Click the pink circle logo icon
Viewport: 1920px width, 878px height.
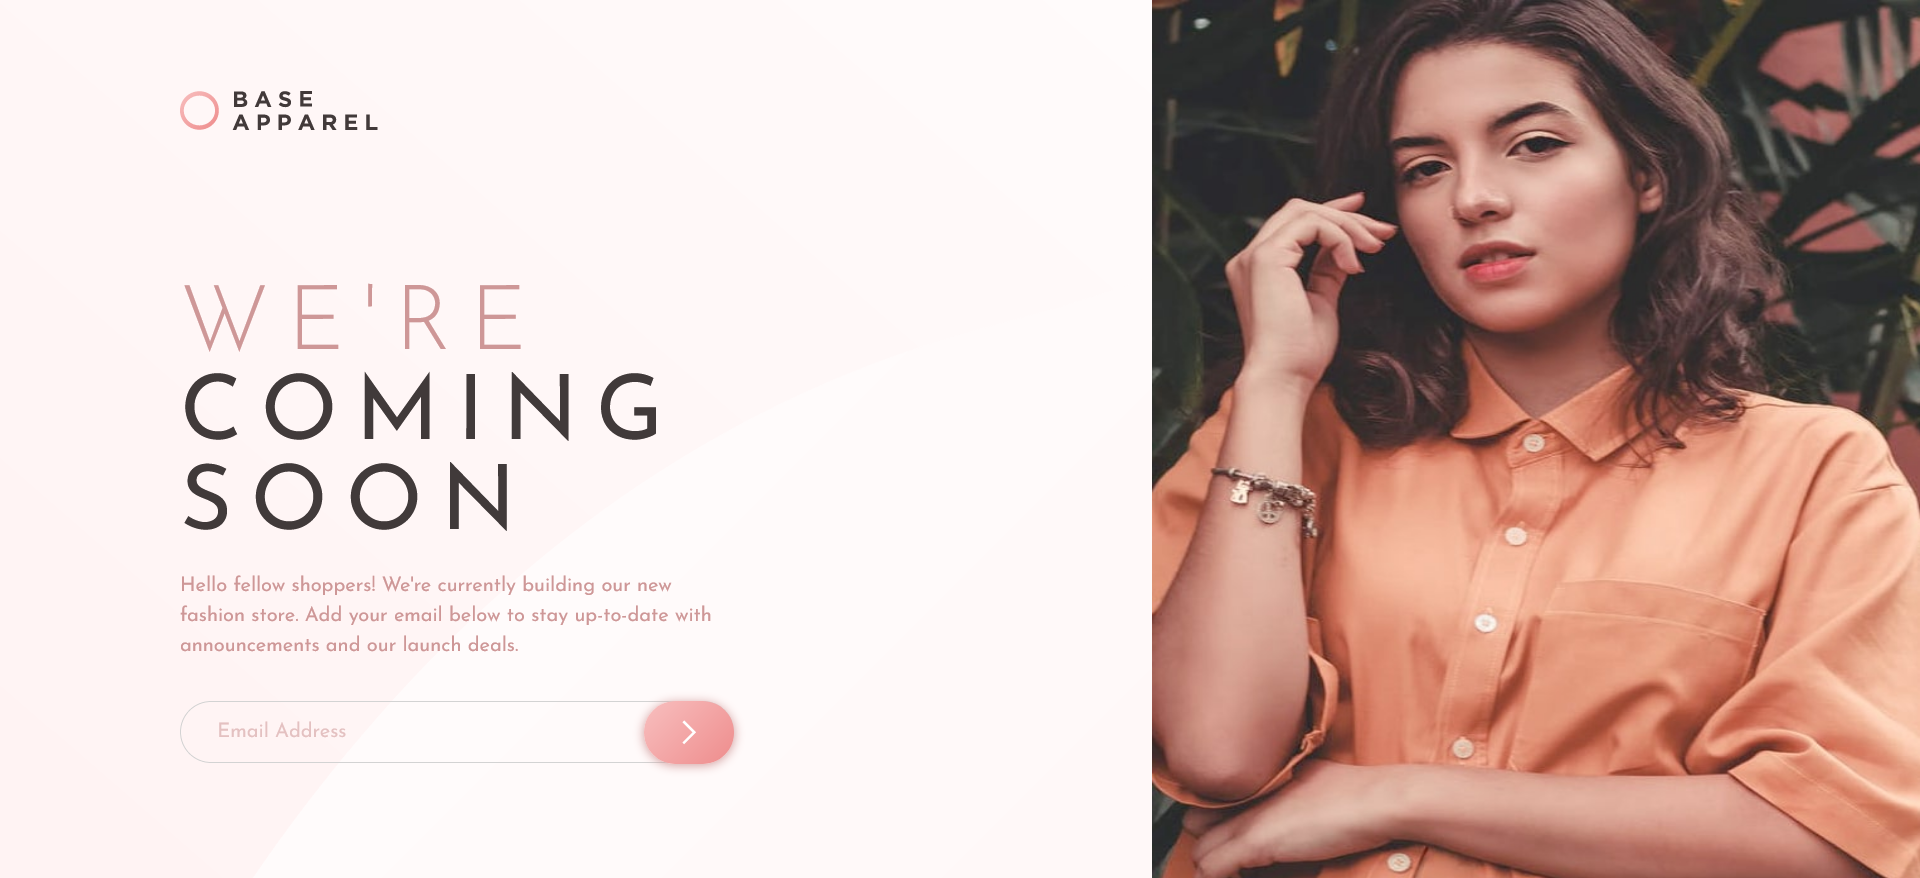click(199, 111)
